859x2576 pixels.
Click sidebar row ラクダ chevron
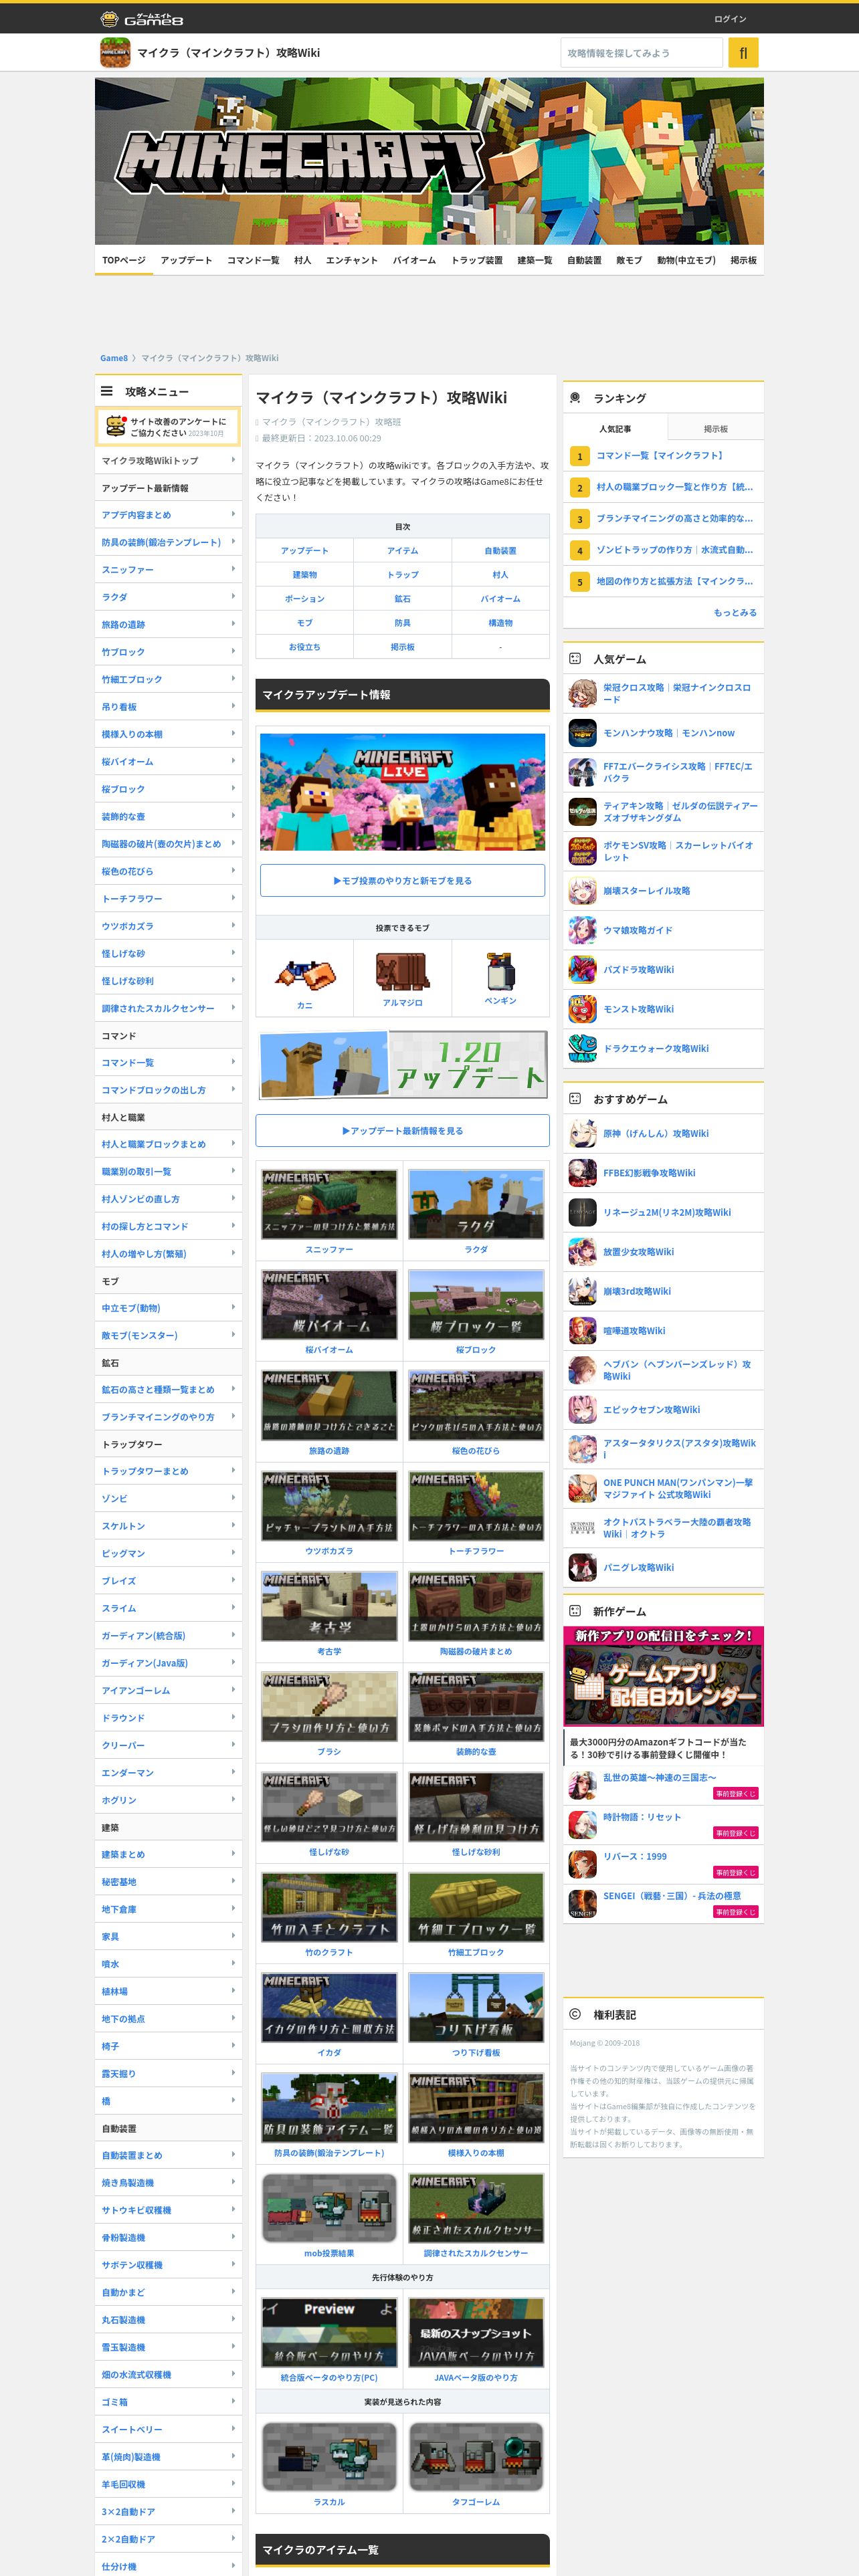[x=233, y=597]
